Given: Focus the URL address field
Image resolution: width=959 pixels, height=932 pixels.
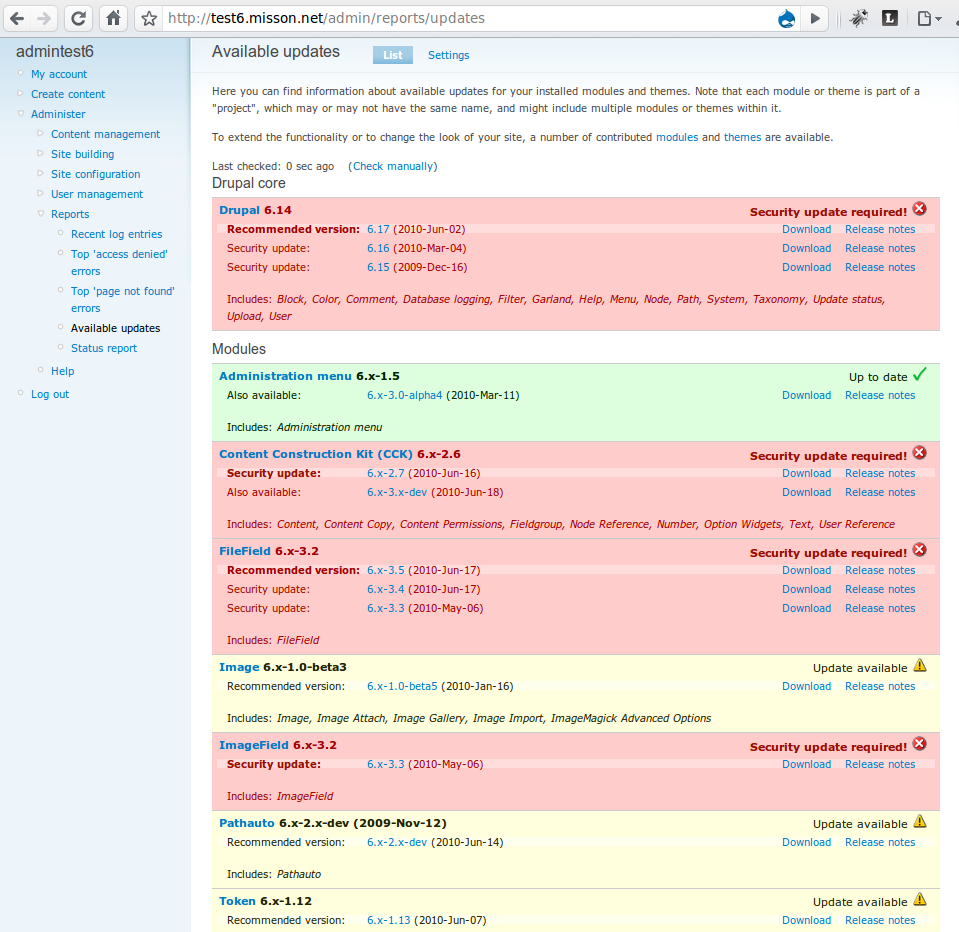Looking at the screenshot, I should pyautogui.click(x=468, y=18).
